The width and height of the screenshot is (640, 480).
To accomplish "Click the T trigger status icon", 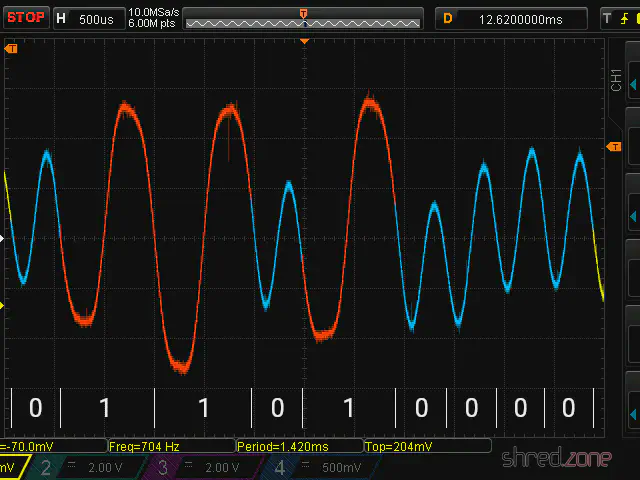I will 606,18.
